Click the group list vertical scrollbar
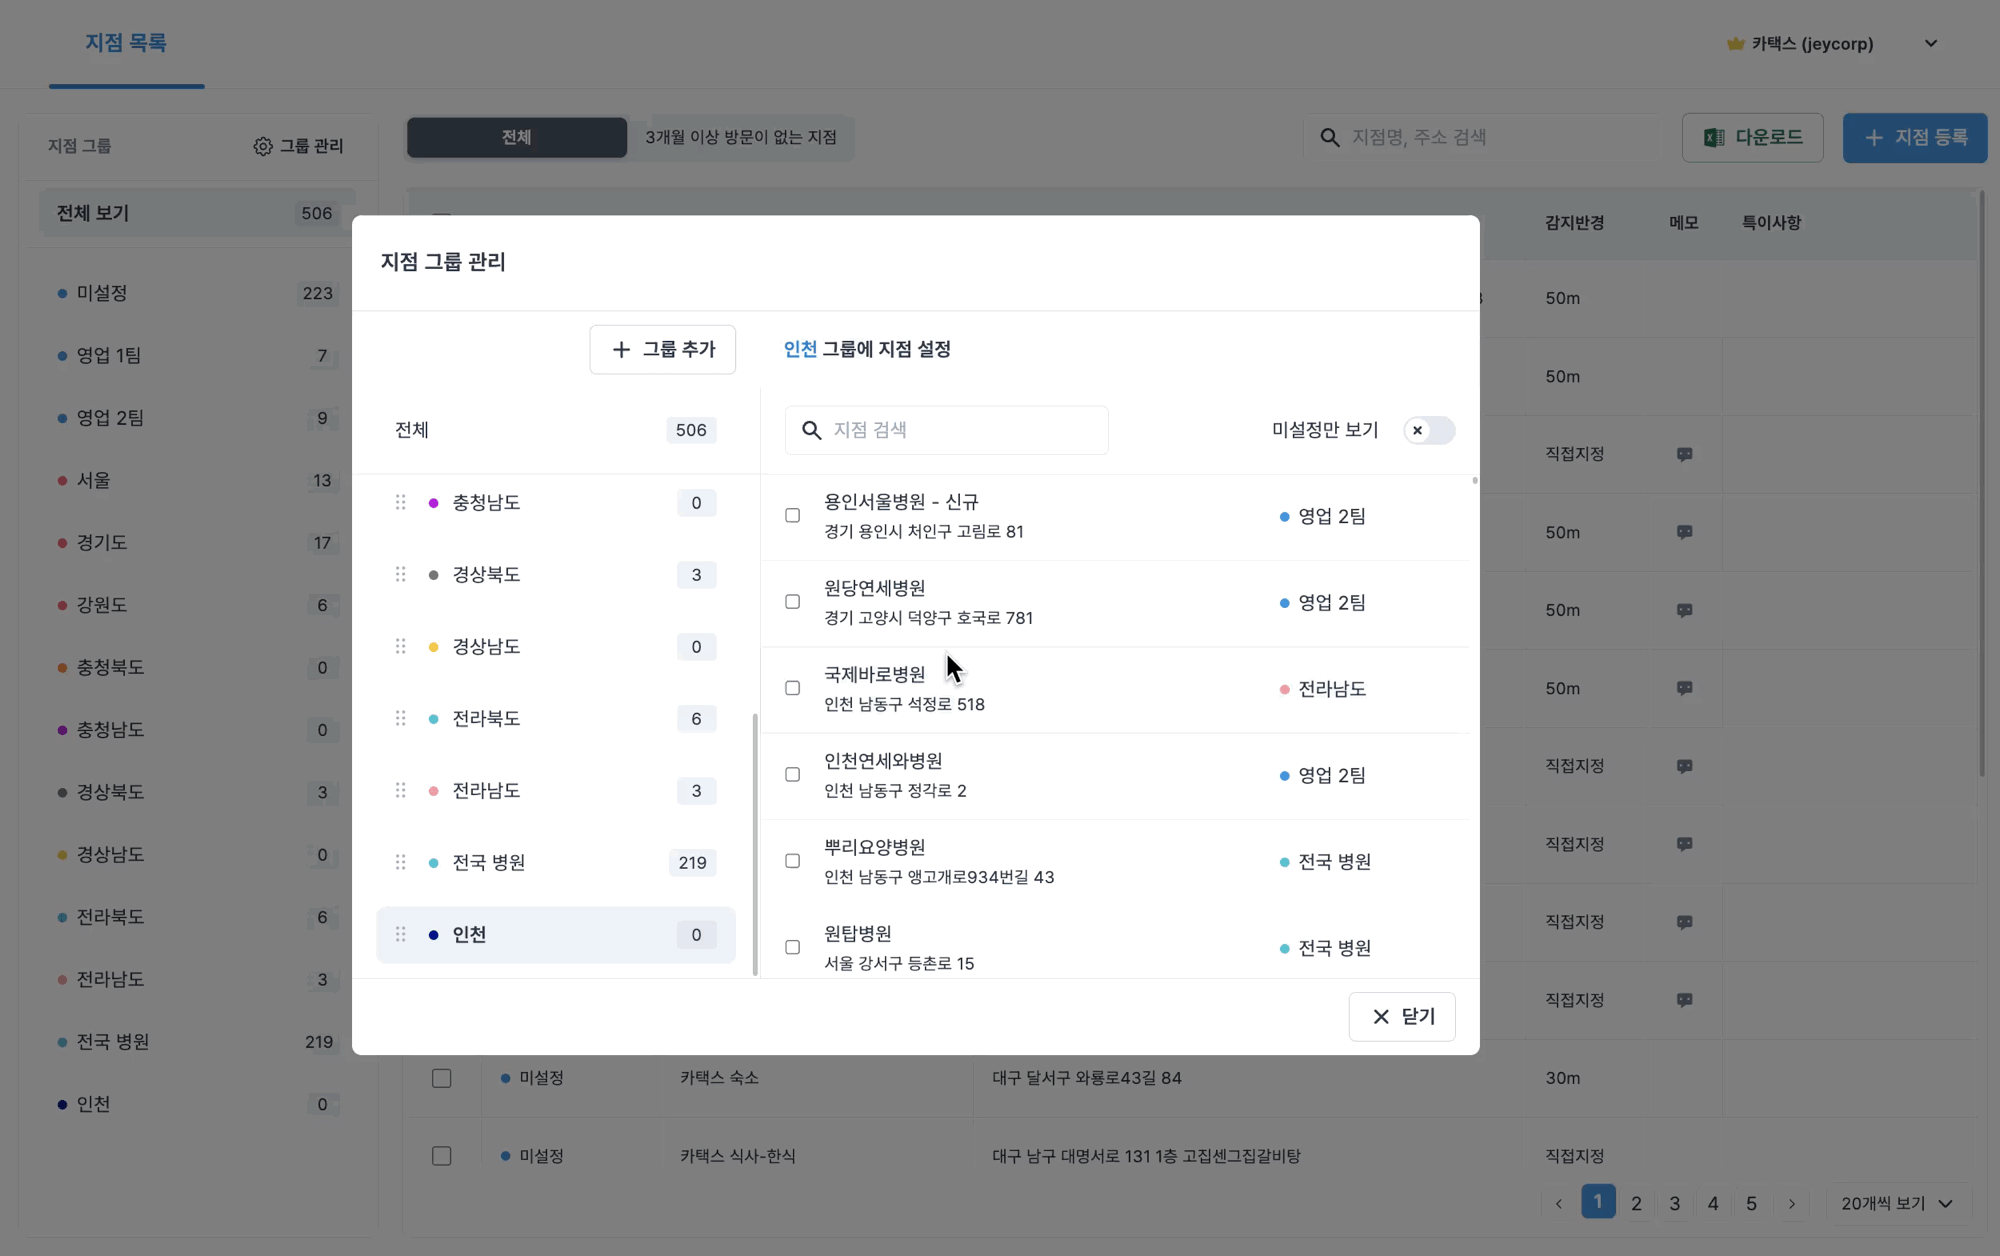Viewport: 2000px width, 1256px height. pos(755,843)
